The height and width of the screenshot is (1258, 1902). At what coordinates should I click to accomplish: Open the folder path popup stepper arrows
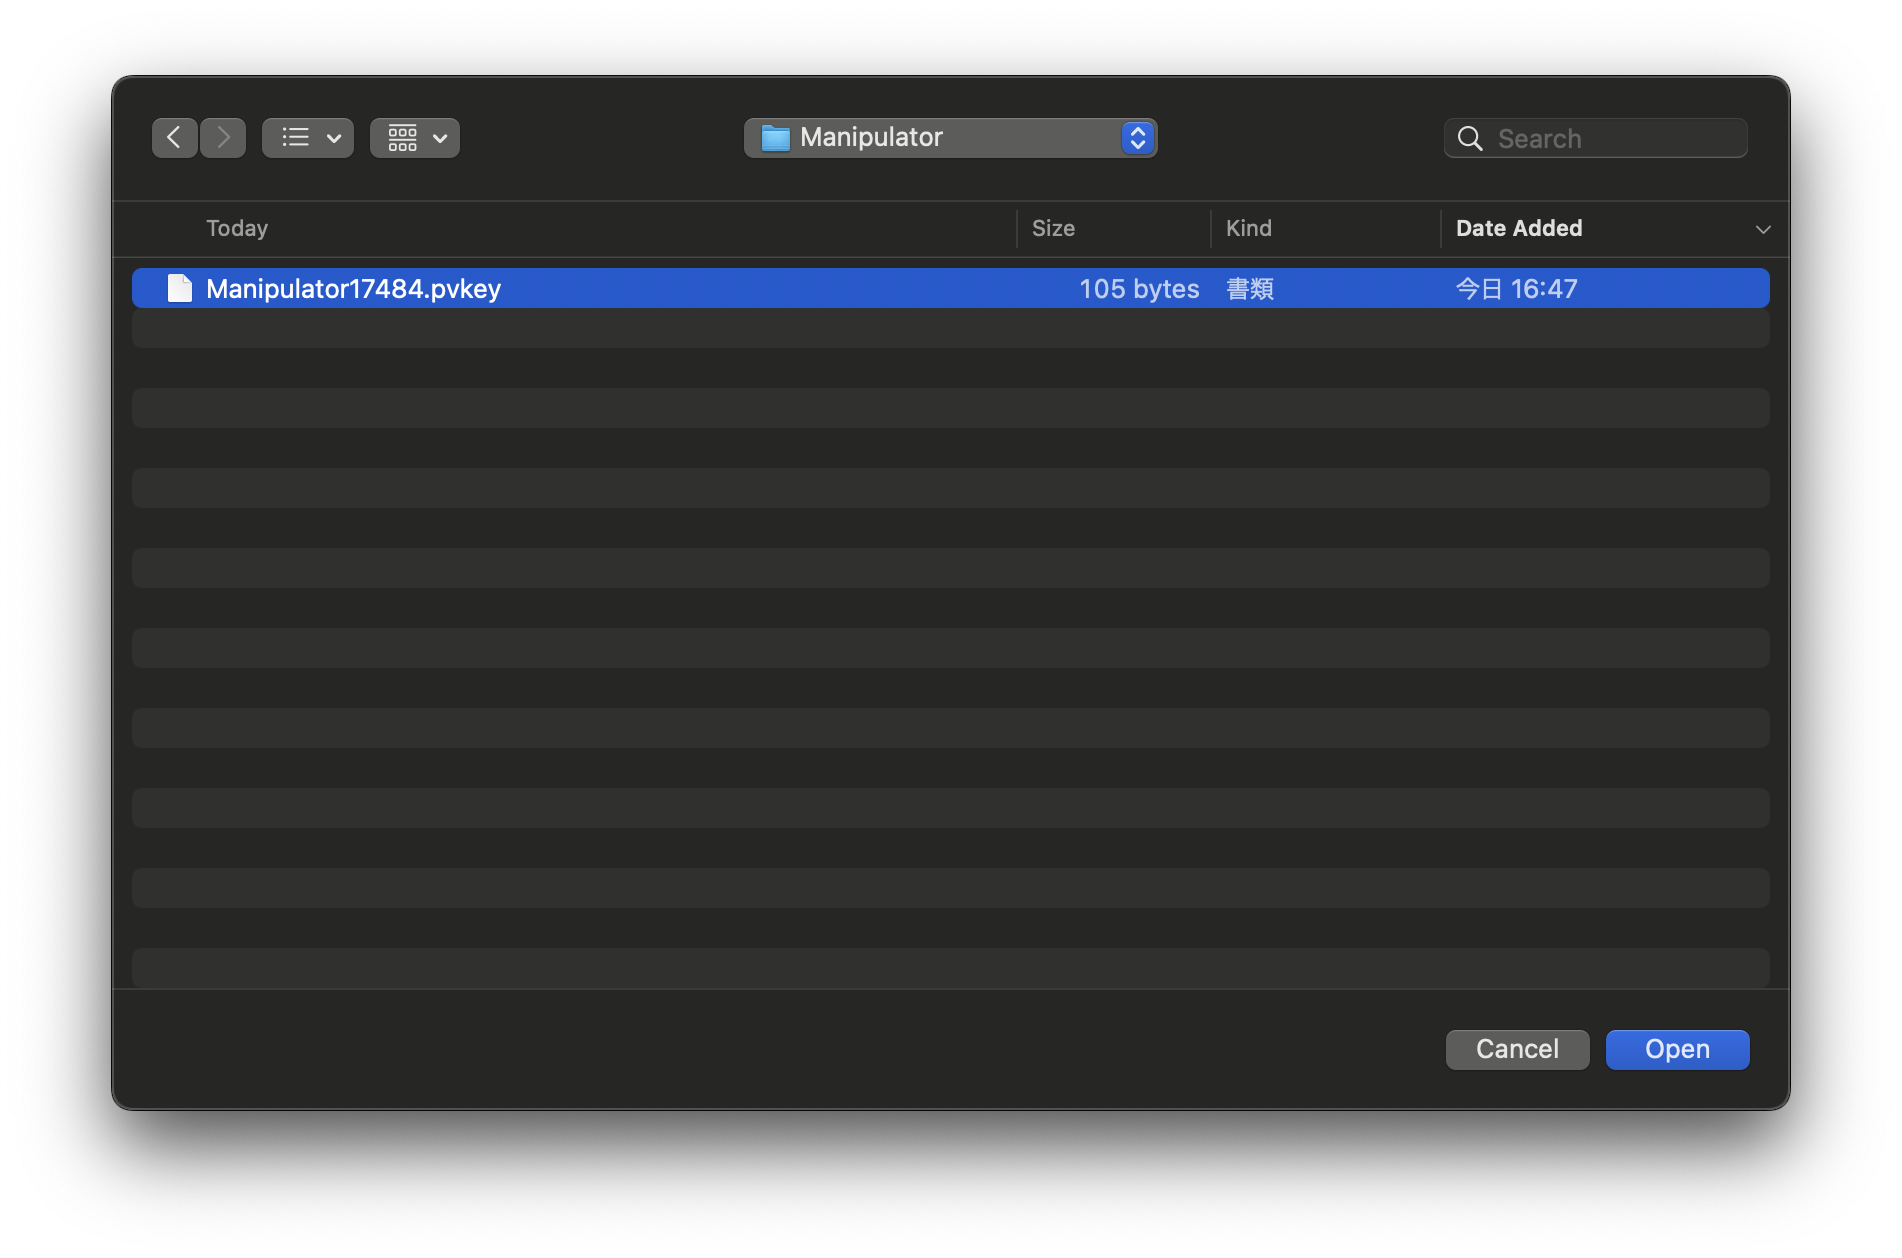[1137, 138]
